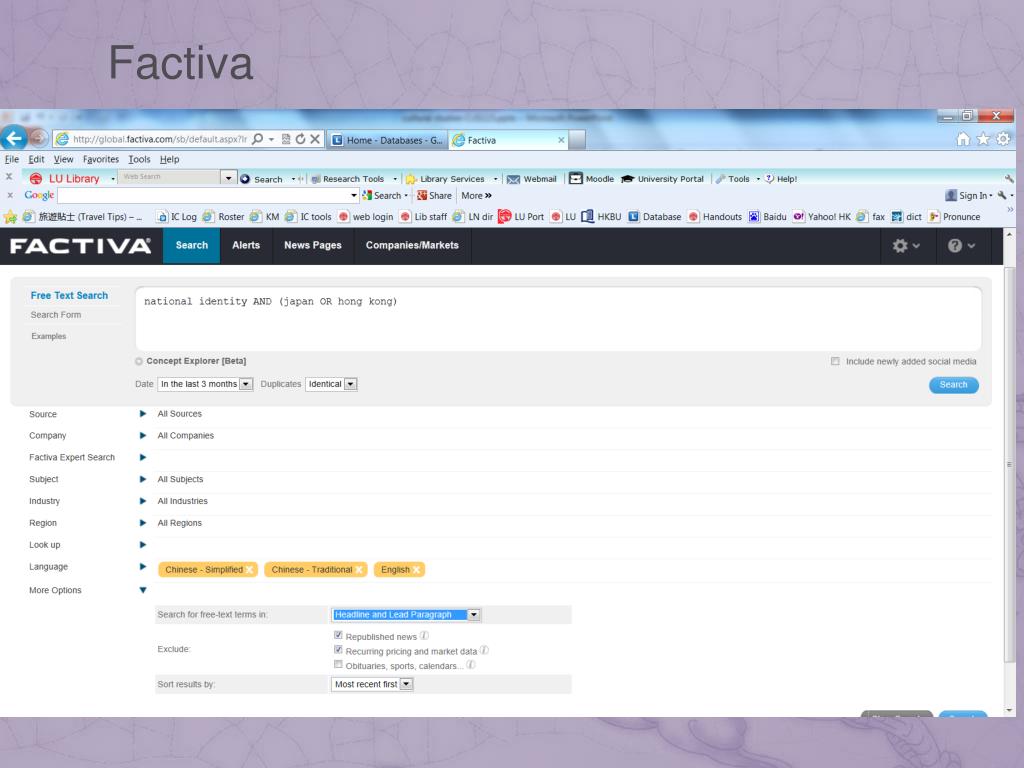Screen dimensions: 1024x768
Task: Check Obituaries, sports, calendars exclusion
Action: click(338, 664)
